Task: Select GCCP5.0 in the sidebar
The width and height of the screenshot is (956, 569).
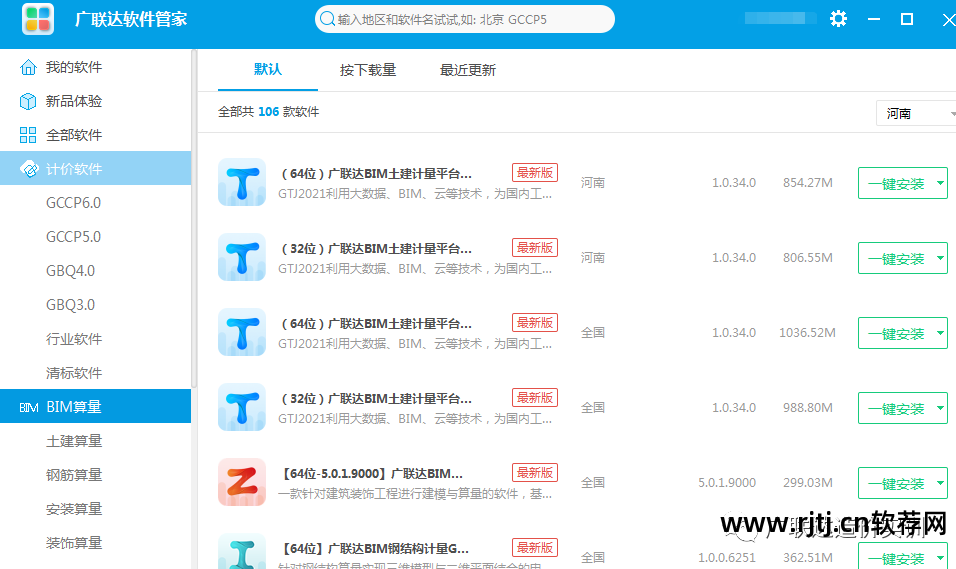Action: [x=74, y=237]
